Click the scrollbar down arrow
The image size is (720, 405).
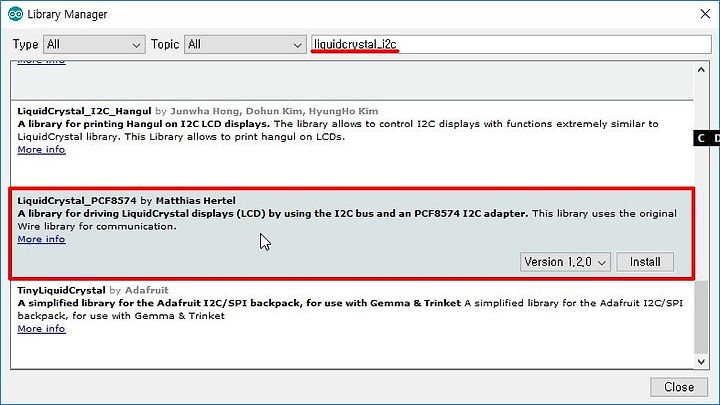pyautogui.click(x=701, y=362)
